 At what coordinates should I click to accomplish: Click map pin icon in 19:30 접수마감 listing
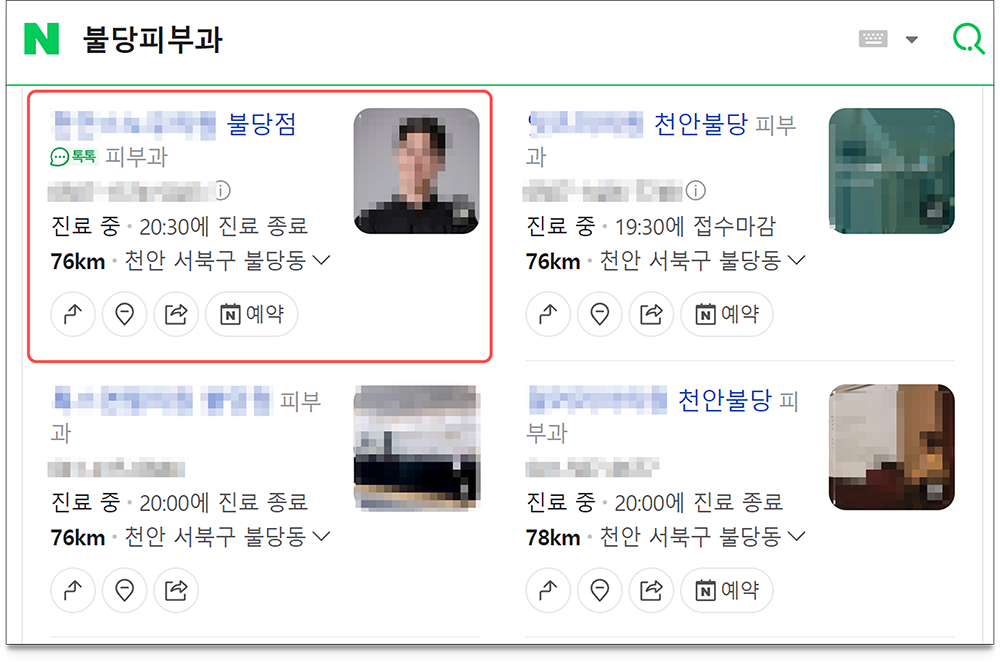point(600,314)
